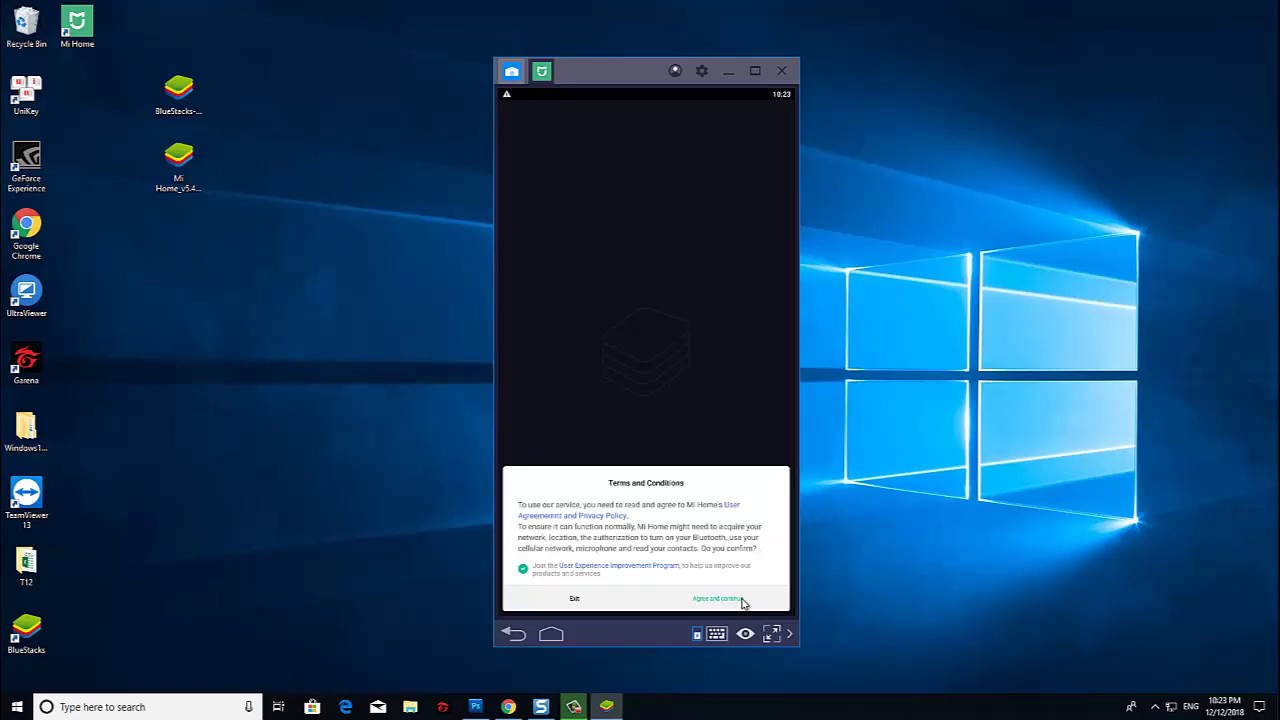Open Garena from the taskbar
This screenshot has height=720, width=1280.
pyautogui.click(x=443, y=707)
